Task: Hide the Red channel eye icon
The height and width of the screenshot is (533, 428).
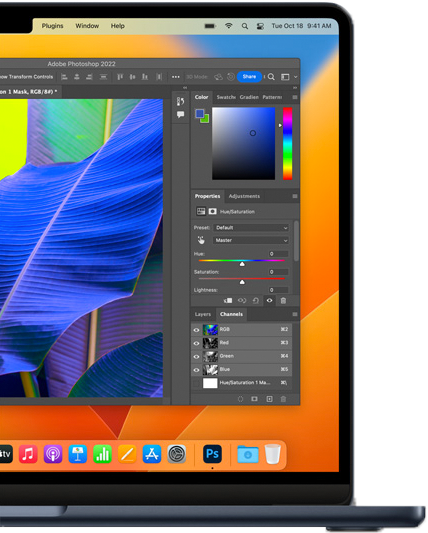Action: coord(196,343)
